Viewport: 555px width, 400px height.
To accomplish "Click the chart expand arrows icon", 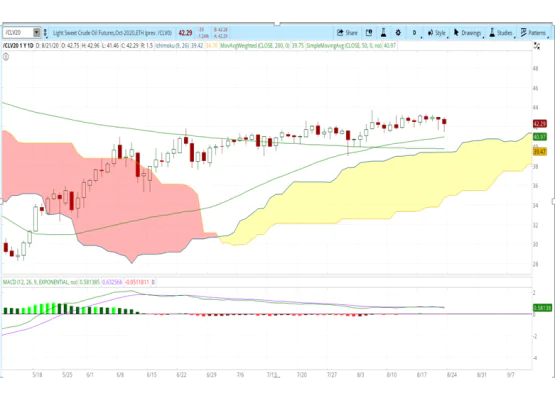I will 537,46.
